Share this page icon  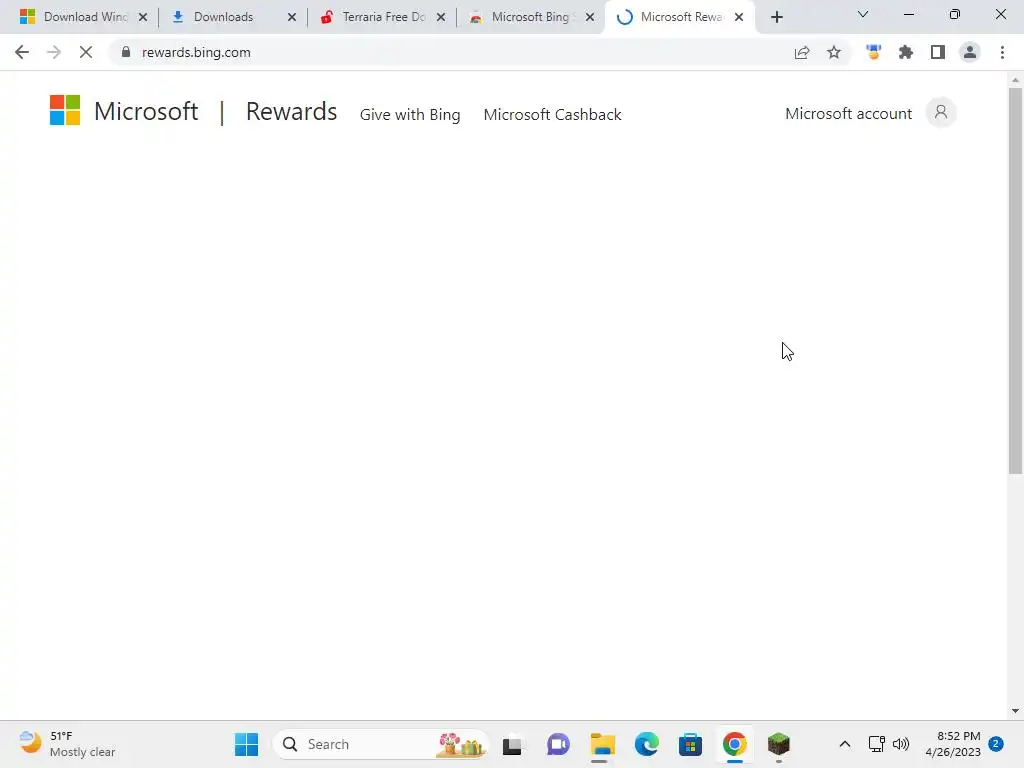coord(802,52)
